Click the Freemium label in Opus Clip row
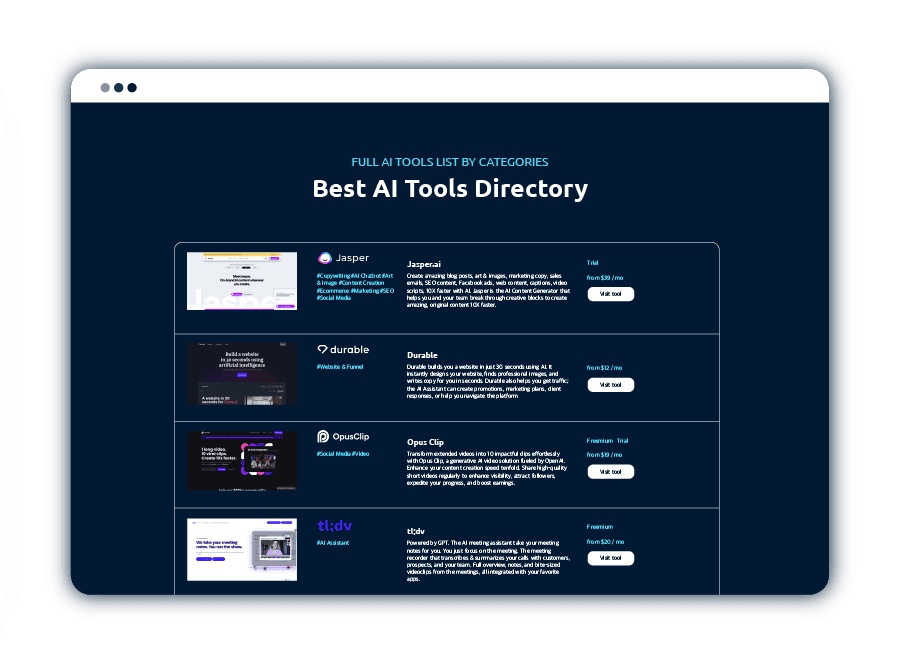Image resolution: width=901 pixels, height=651 pixels. 599,441
